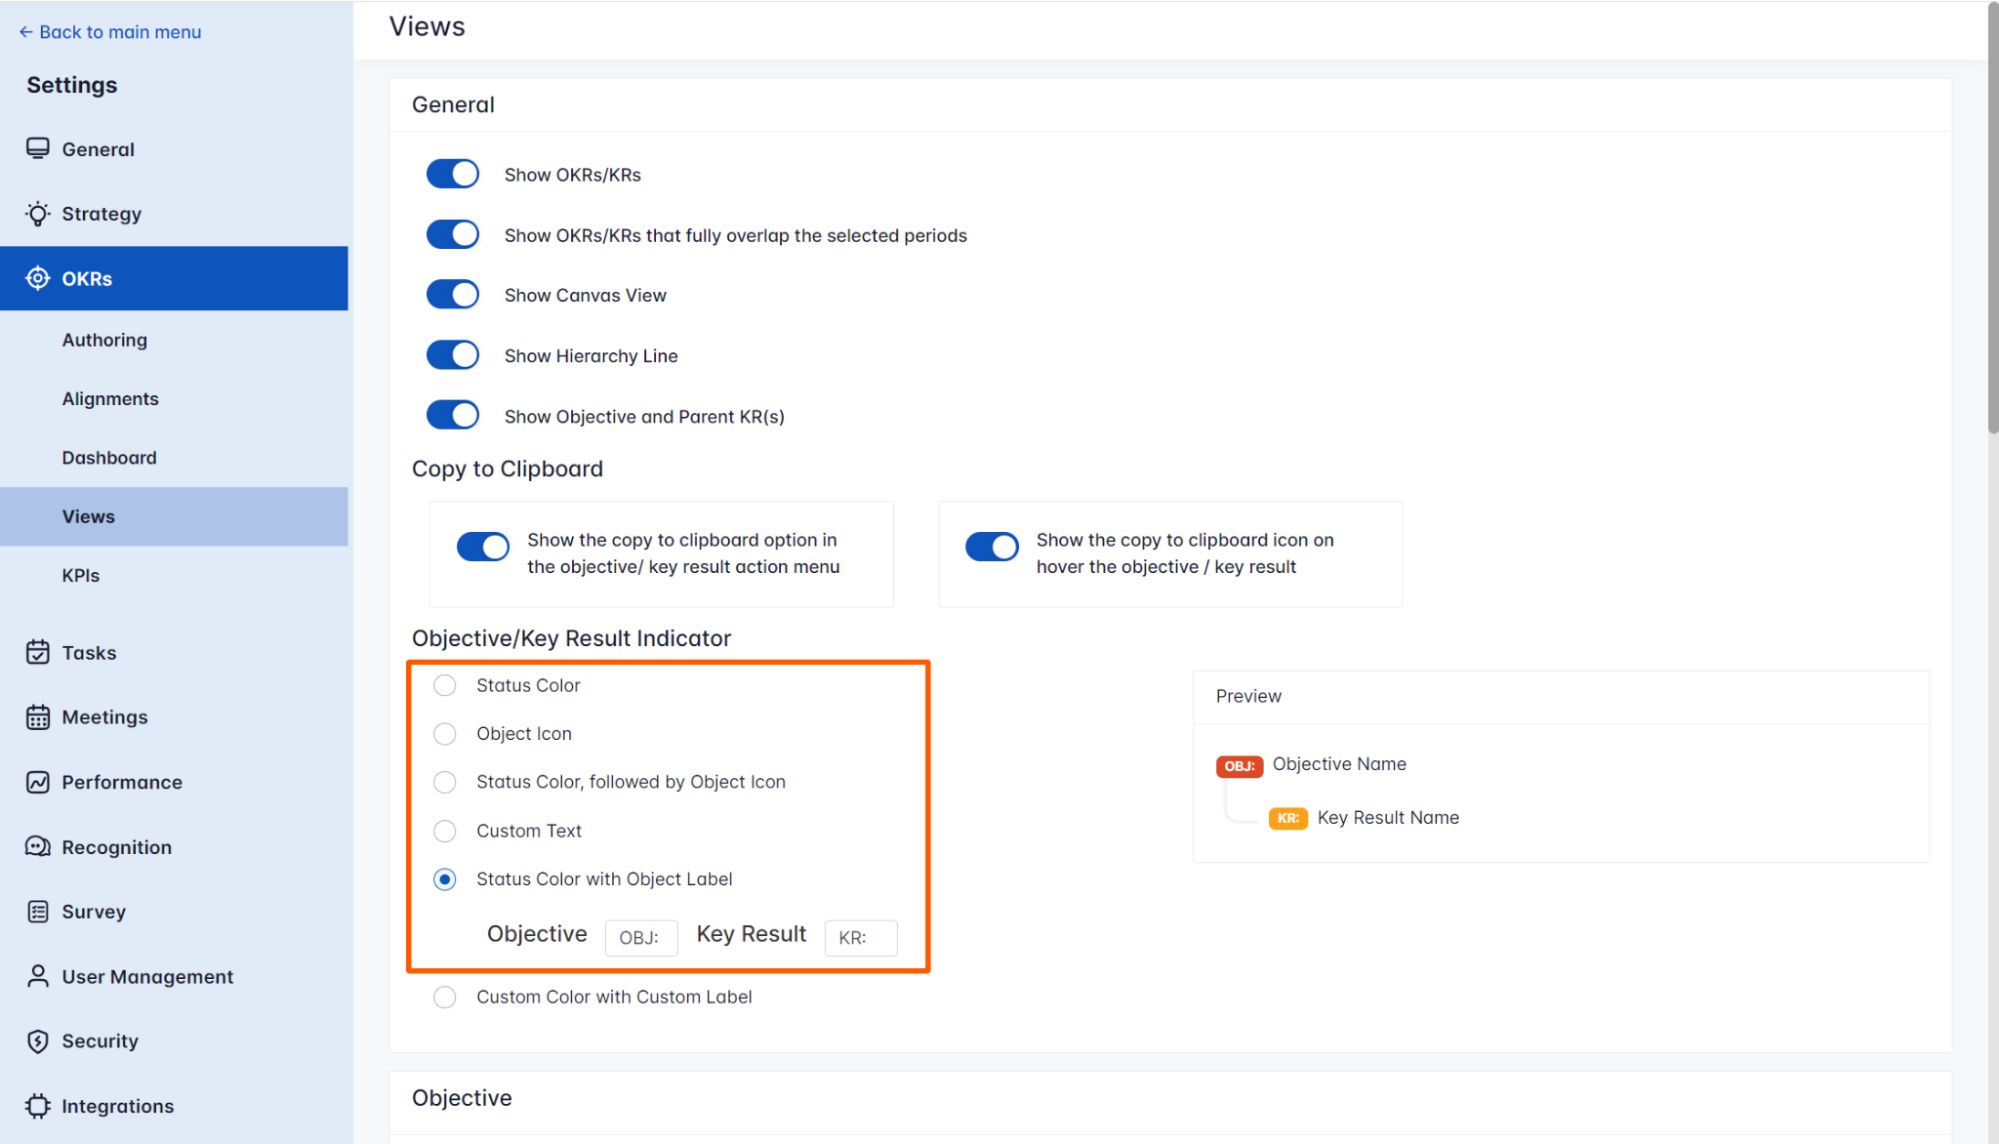The width and height of the screenshot is (1999, 1144).
Task: Go to the Alignments settings page
Action: (110, 399)
